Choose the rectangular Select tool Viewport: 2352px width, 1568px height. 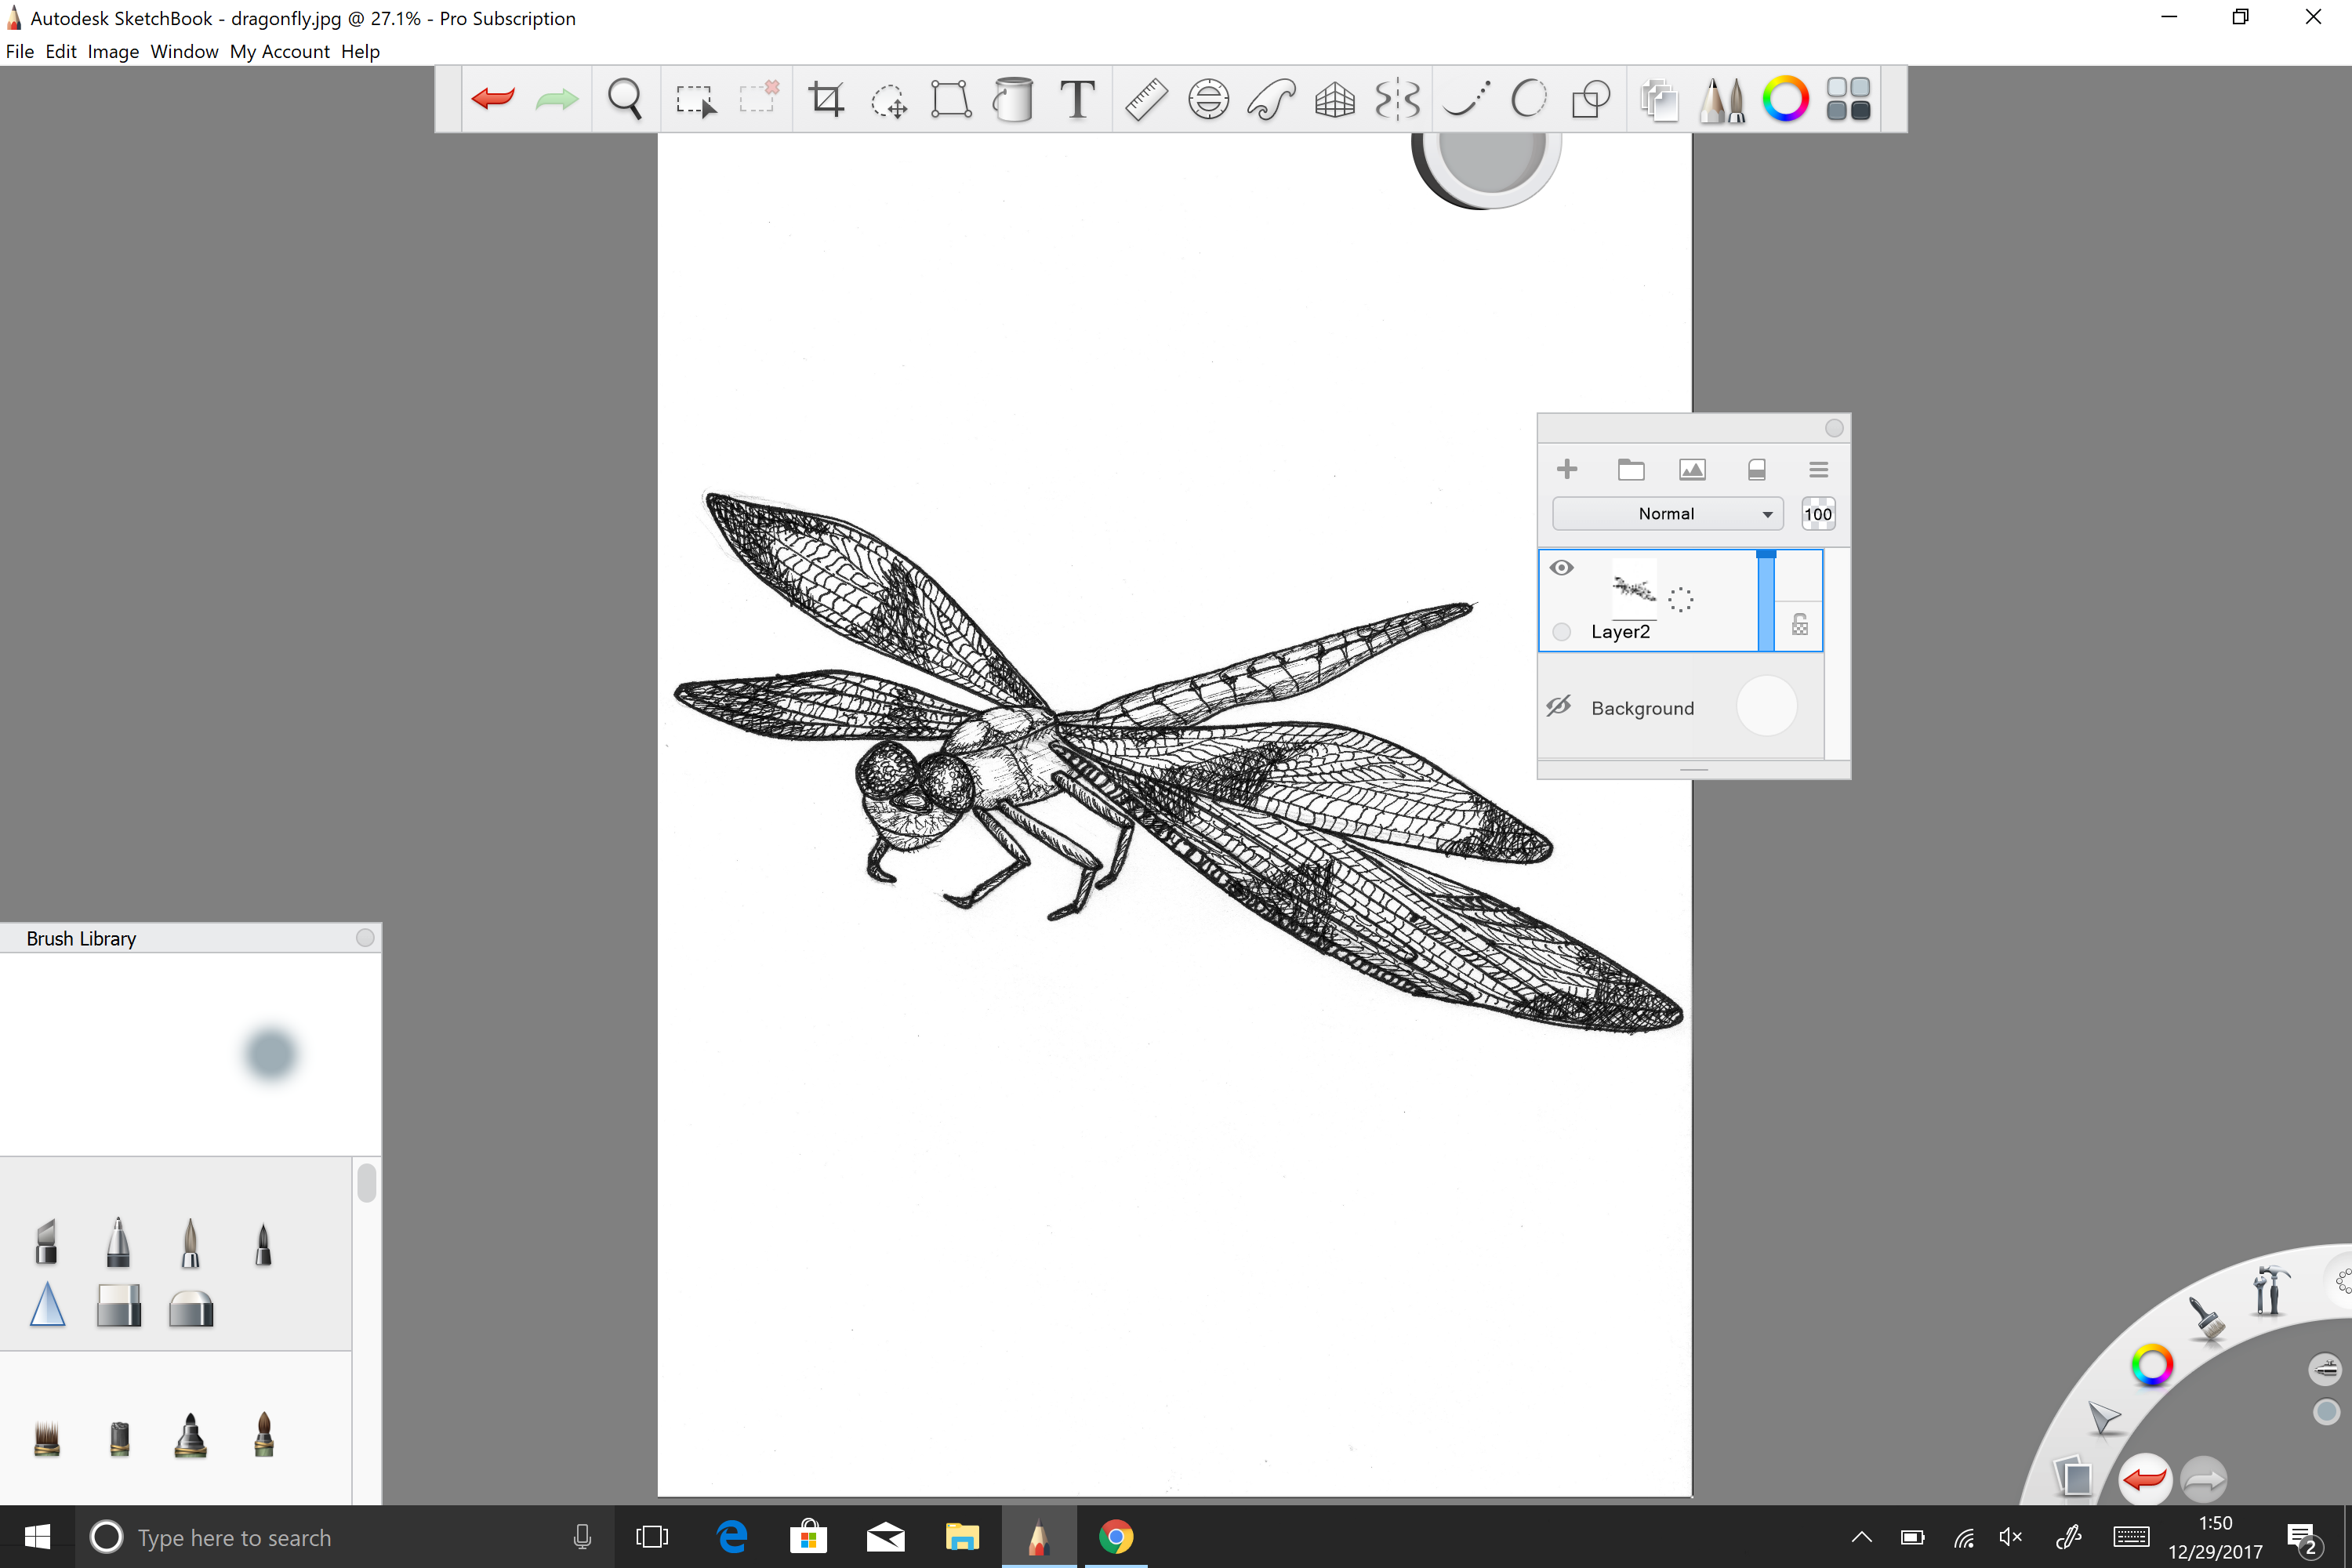(x=696, y=101)
